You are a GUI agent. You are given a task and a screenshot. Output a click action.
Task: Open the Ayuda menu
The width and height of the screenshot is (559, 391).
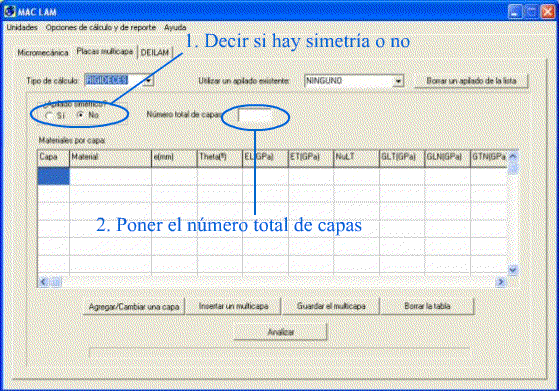[175, 27]
